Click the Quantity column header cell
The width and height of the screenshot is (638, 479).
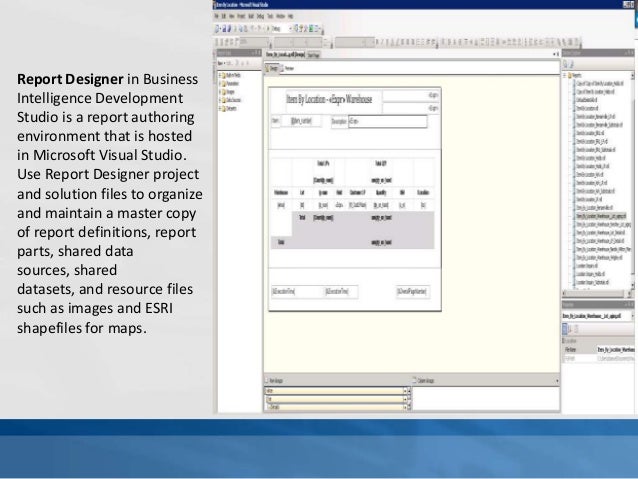(x=381, y=193)
